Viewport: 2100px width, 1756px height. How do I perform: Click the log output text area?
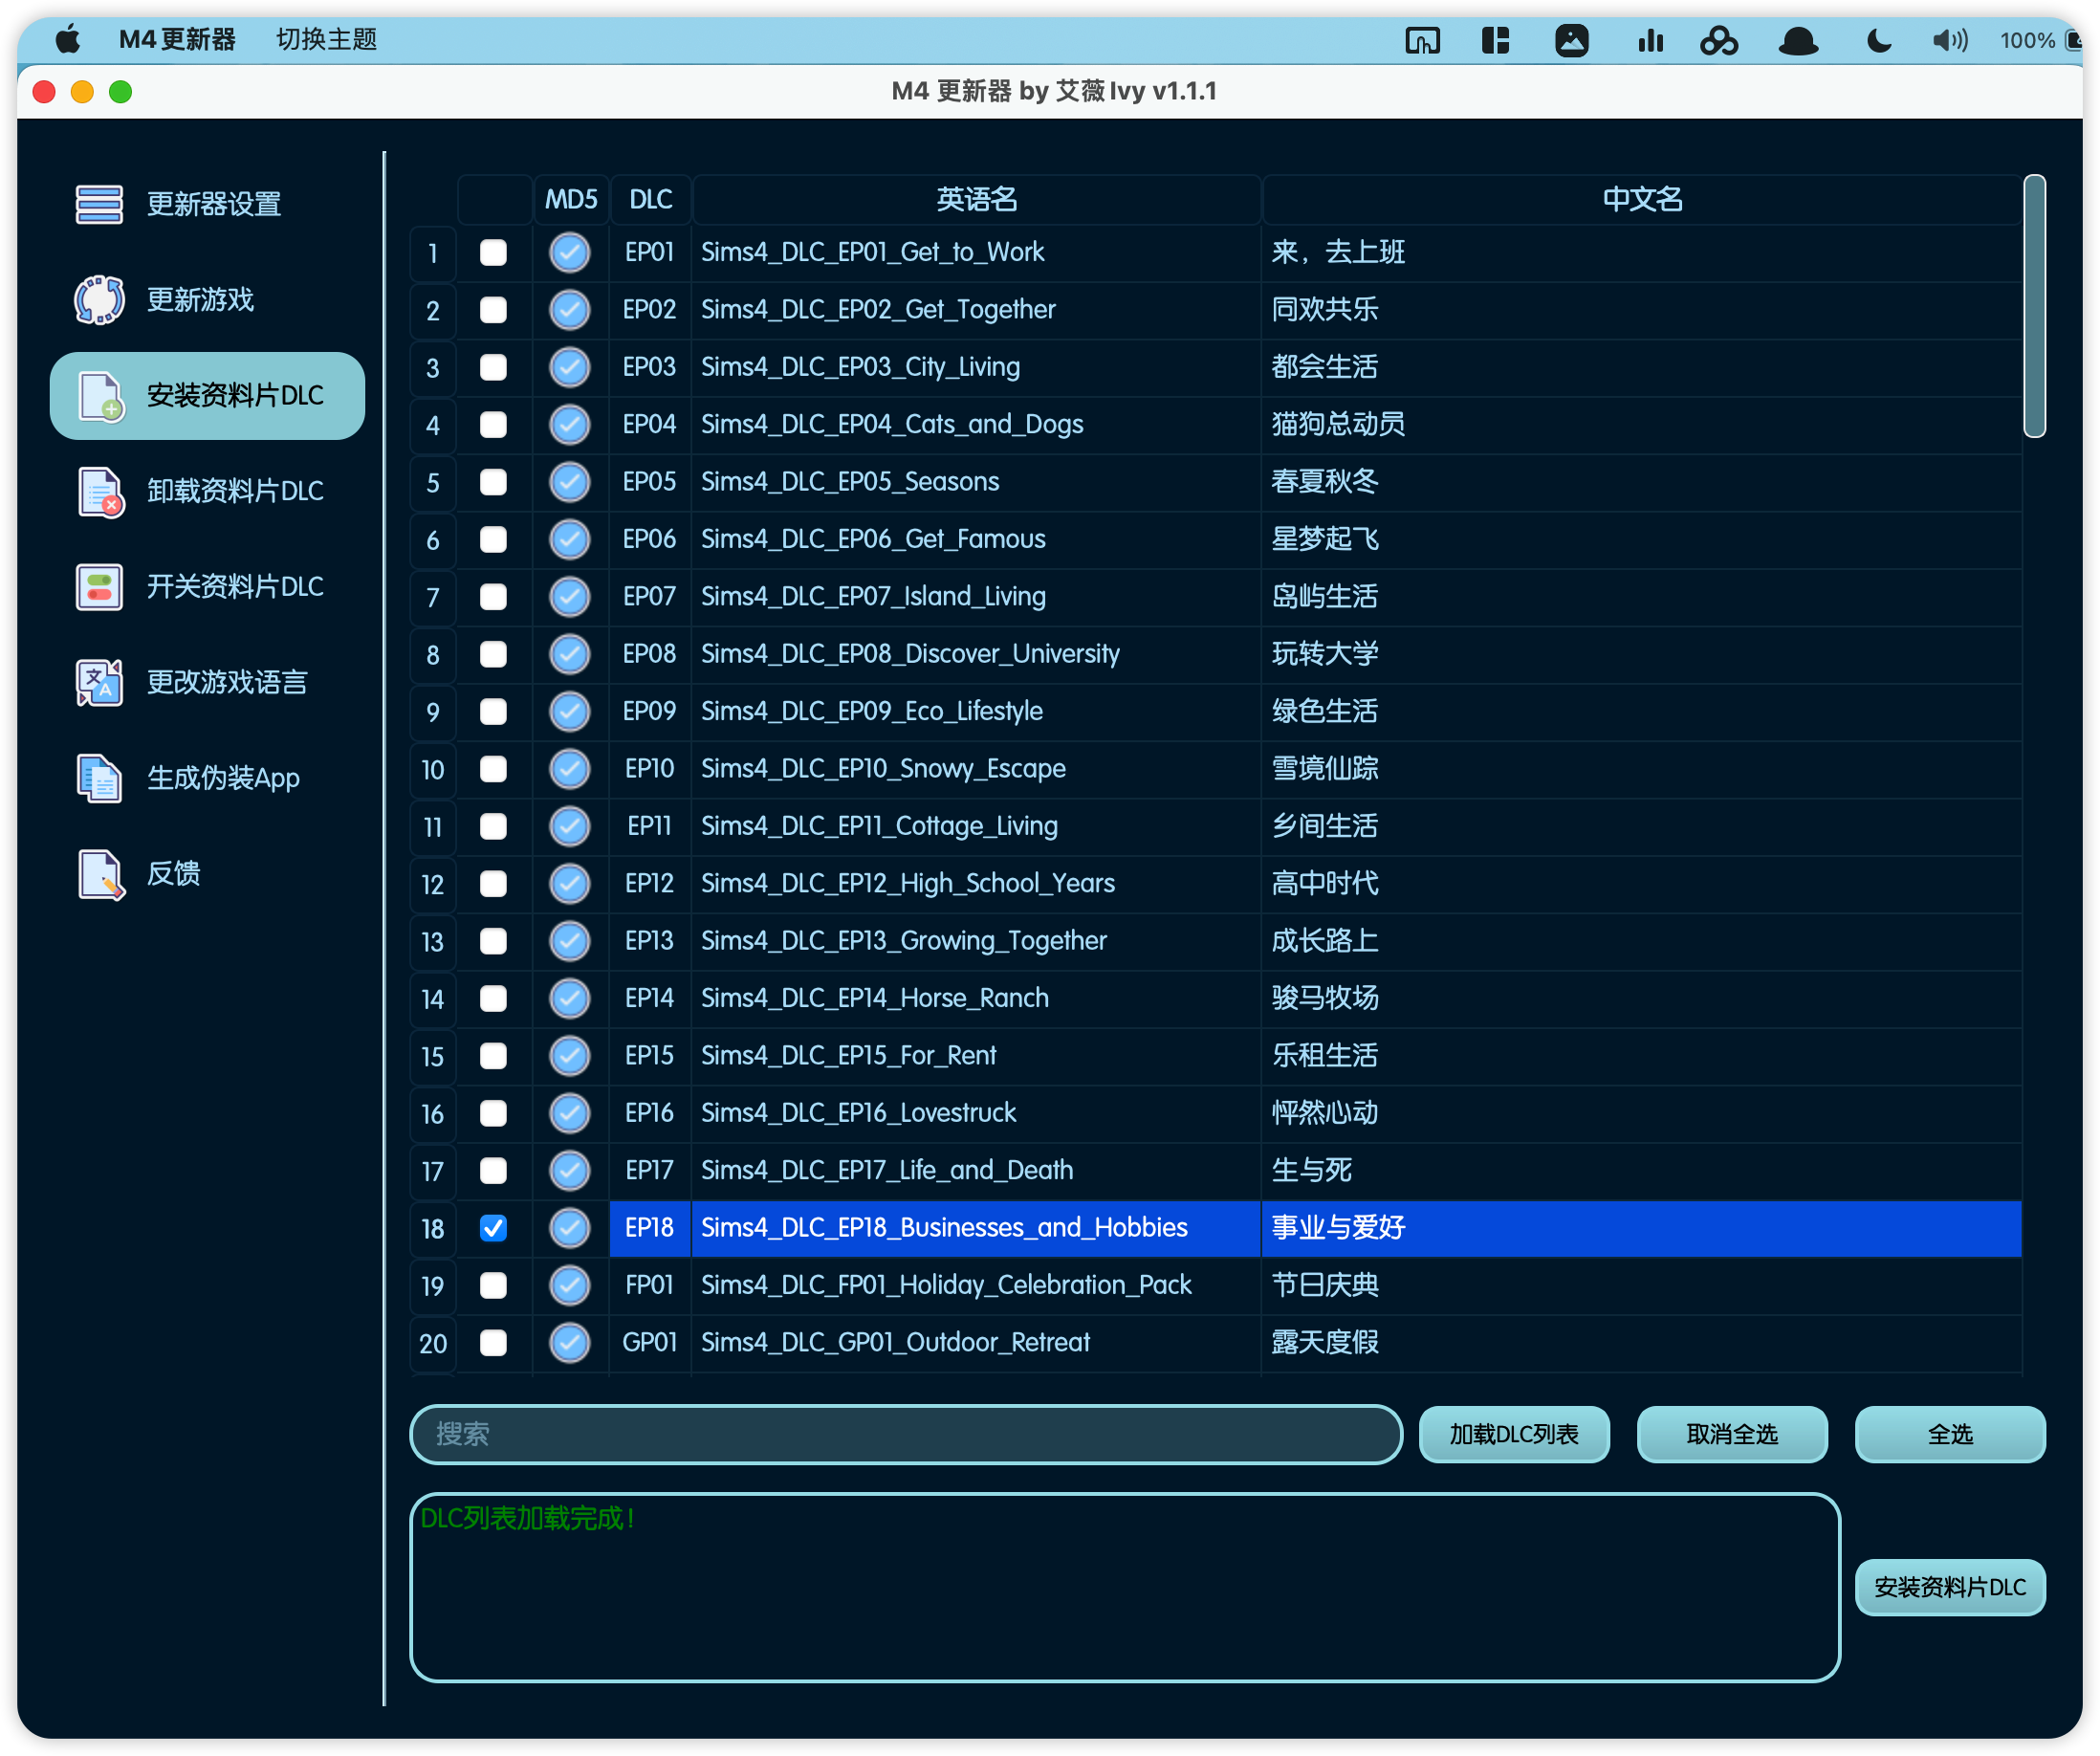tap(1125, 1588)
